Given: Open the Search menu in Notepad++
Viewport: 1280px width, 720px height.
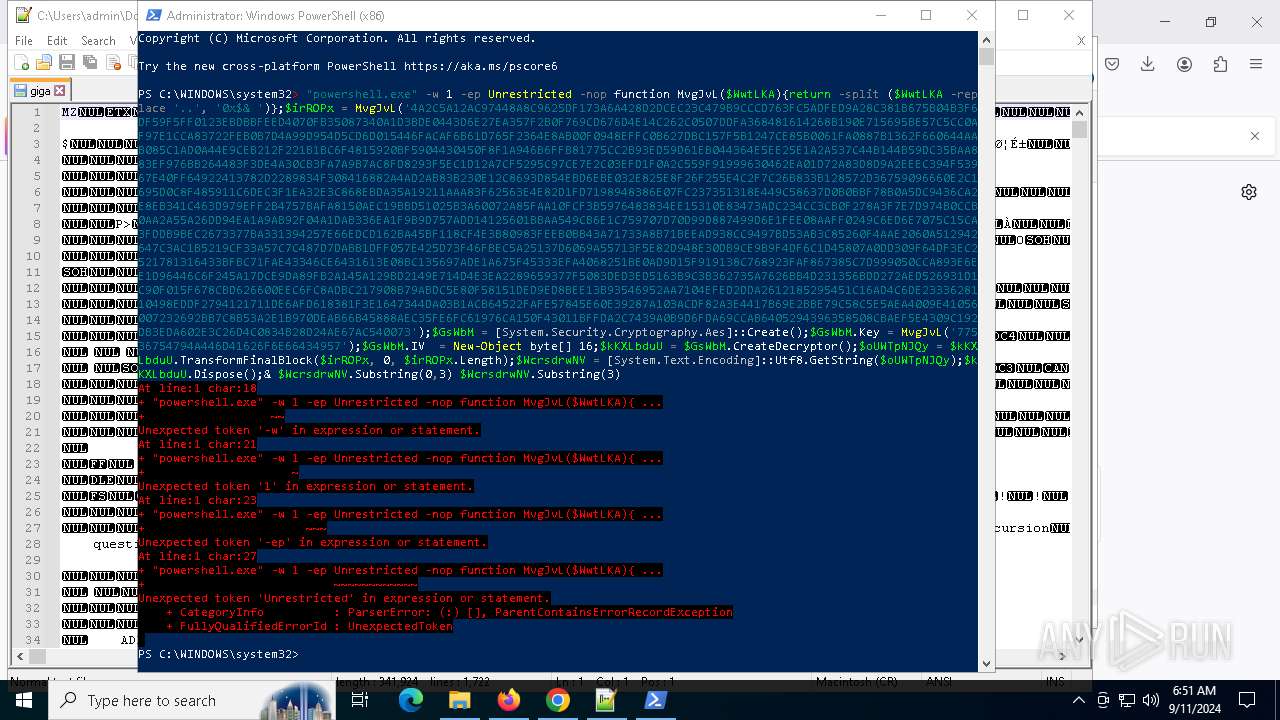Looking at the screenshot, I should click(98, 41).
